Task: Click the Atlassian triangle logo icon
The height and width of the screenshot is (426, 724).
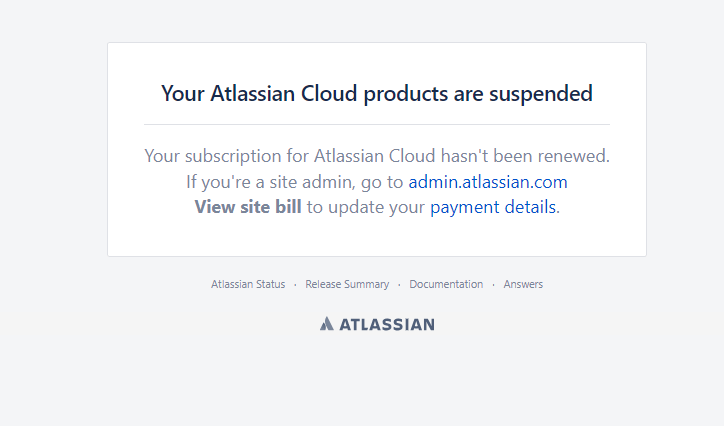Action: 326,324
